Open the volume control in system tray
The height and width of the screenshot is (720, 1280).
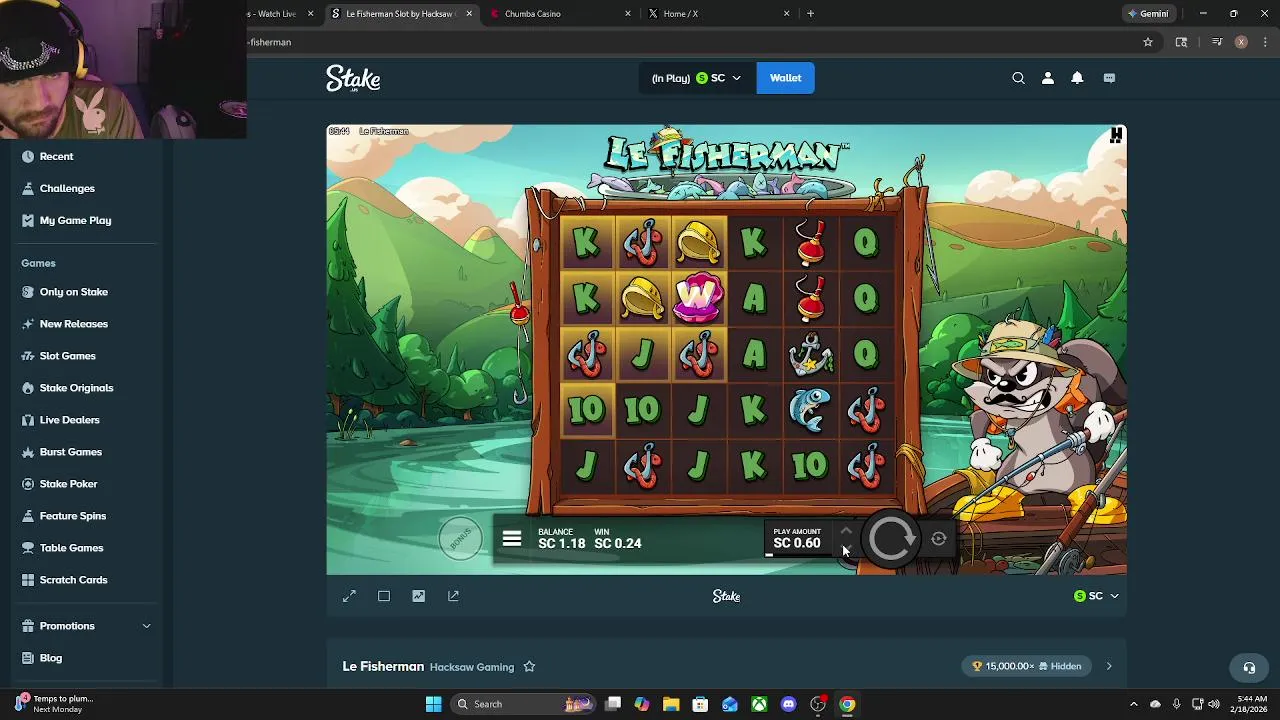1213,704
